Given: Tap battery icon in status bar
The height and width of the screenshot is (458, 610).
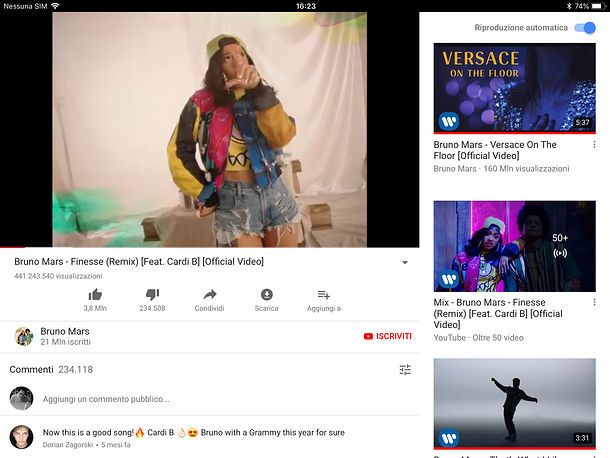Looking at the screenshot, I should (598, 6).
